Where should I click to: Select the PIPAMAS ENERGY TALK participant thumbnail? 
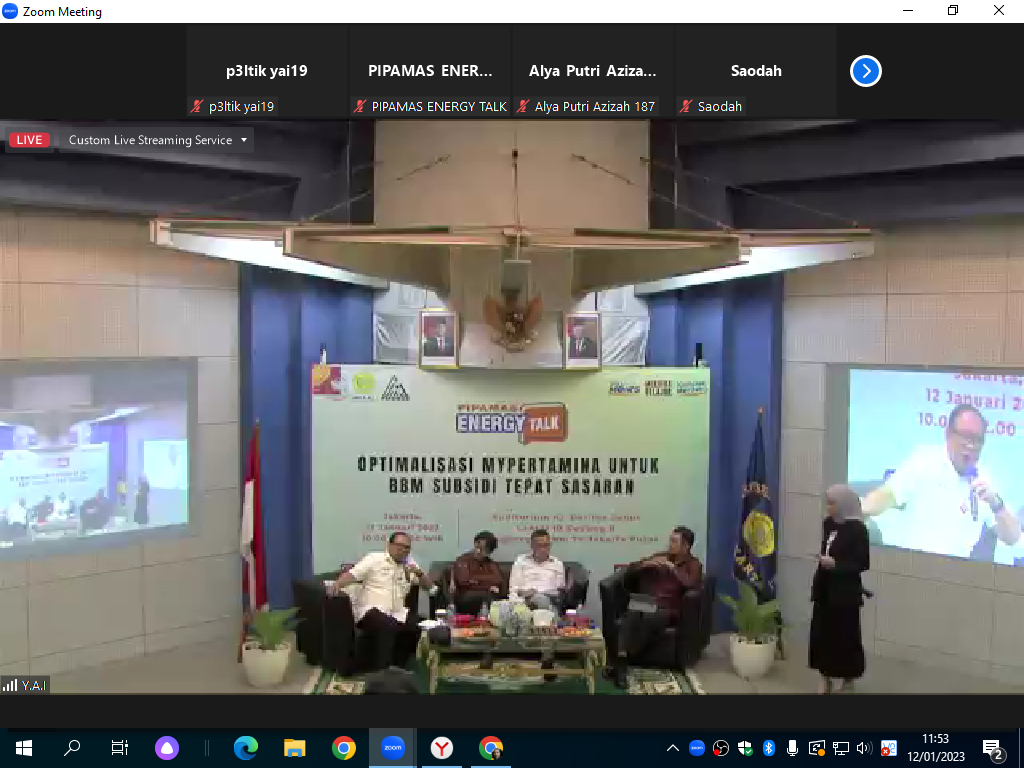coord(430,71)
